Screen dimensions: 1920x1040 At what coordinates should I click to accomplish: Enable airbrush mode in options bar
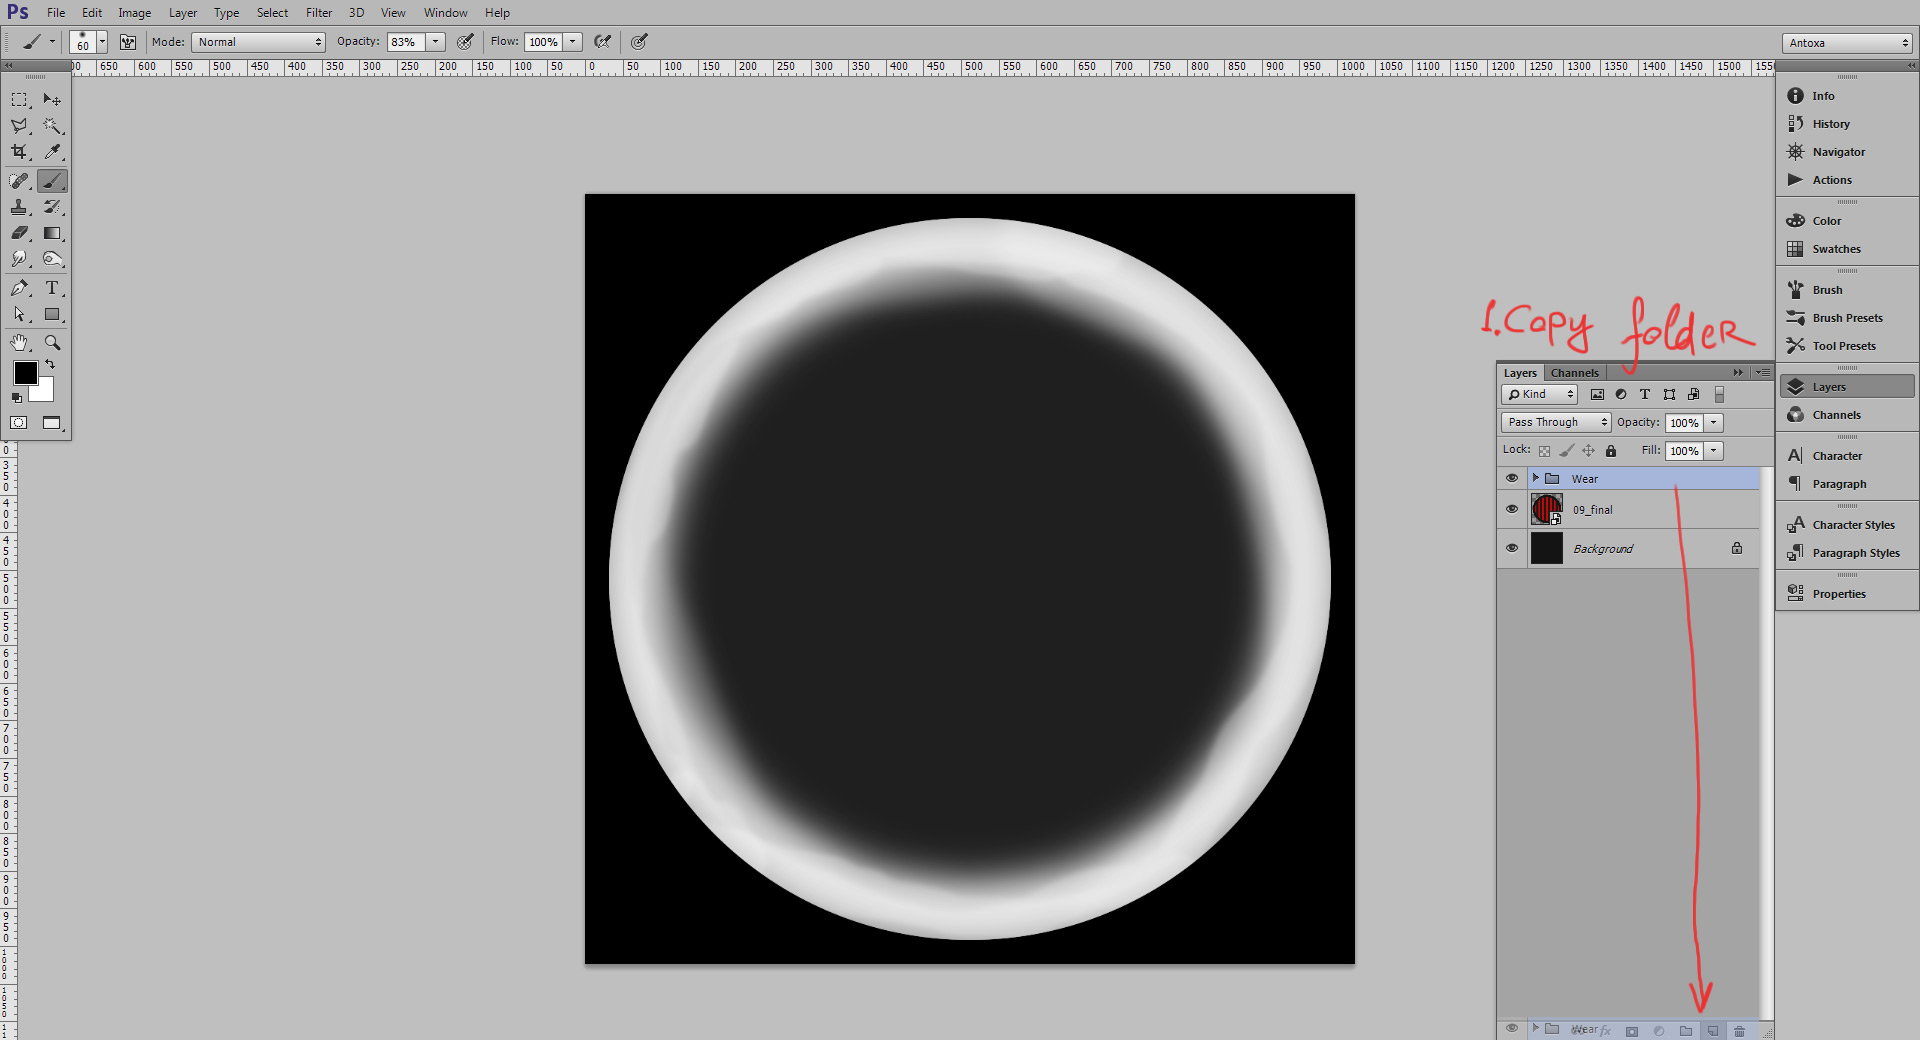[602, 42]
